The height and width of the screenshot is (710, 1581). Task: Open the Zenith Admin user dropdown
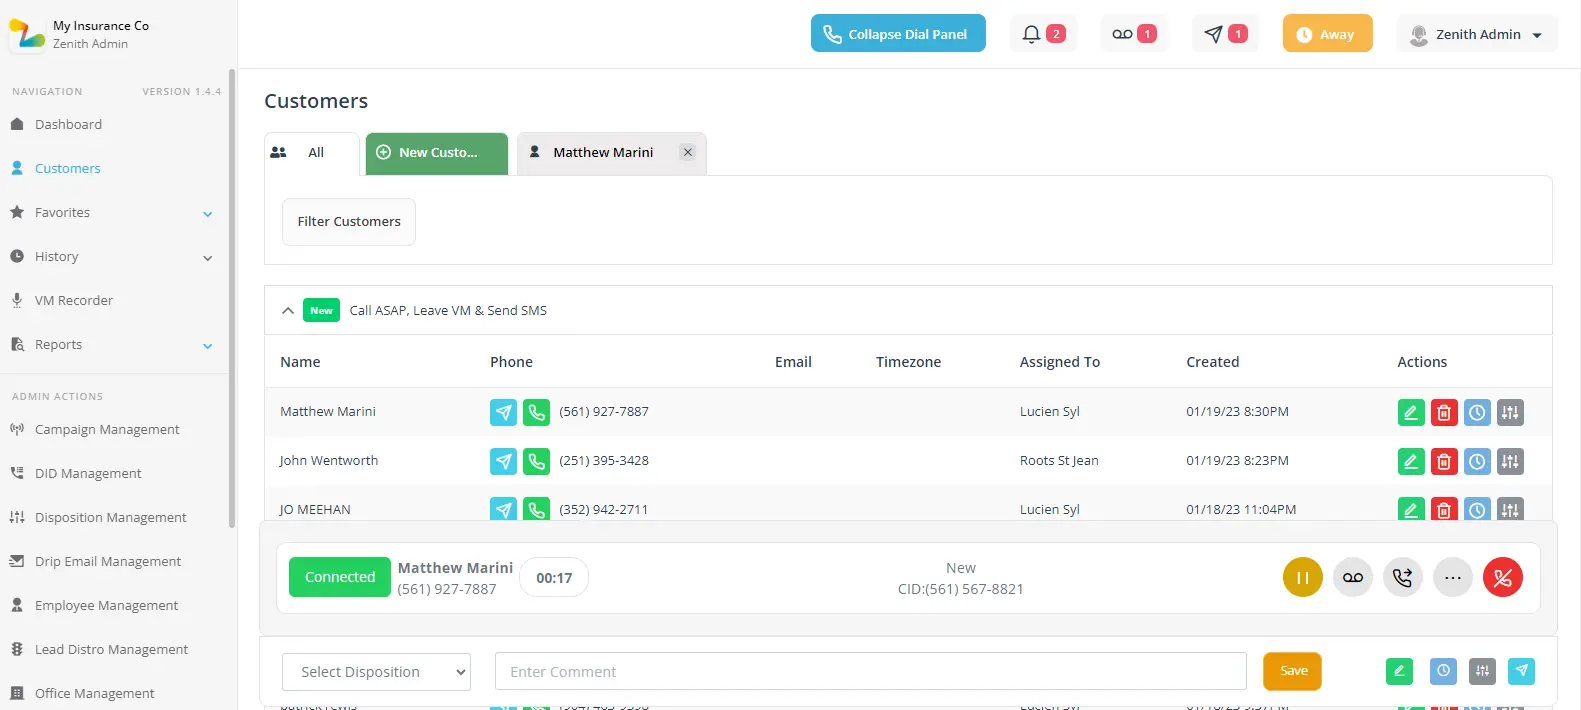pyautogui.click(x=1476, y=34)
